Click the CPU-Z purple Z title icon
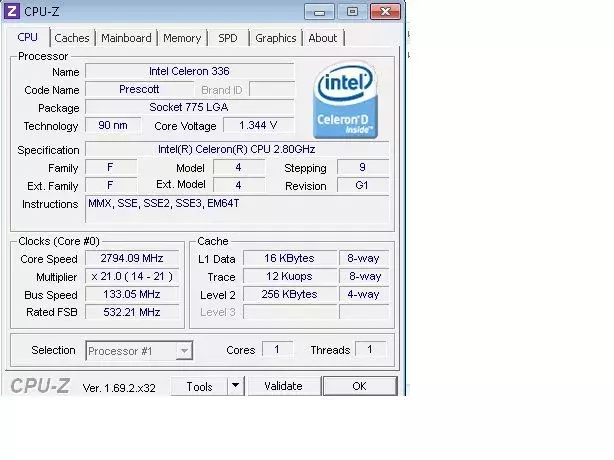This screenshot has width=614, height=460. click(12, 11)
